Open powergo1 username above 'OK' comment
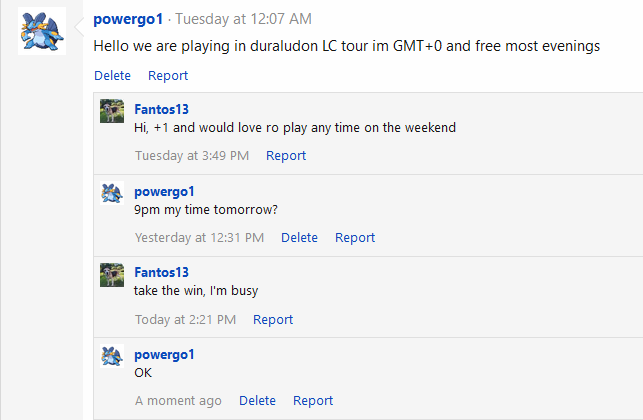Screen dimensions: 643x420 click(x=164, y=355)
